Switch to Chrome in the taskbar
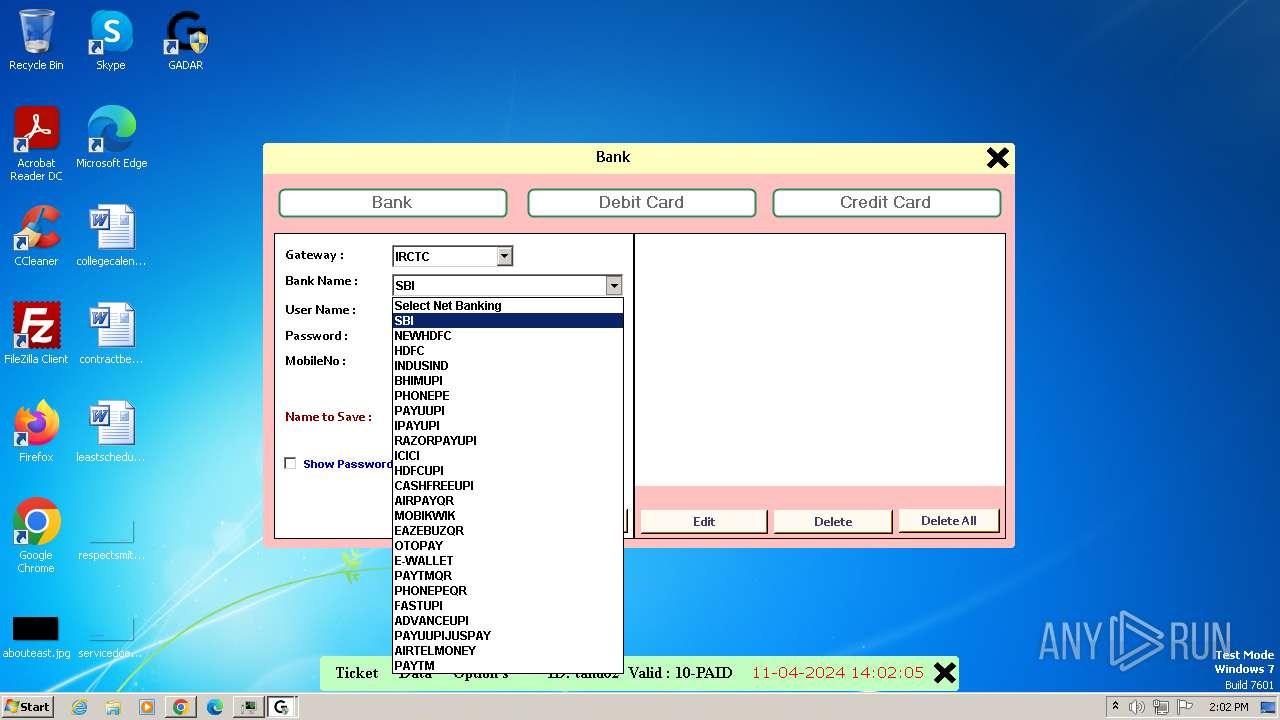Screen dimensions: 1280x720 coord(181,707)
